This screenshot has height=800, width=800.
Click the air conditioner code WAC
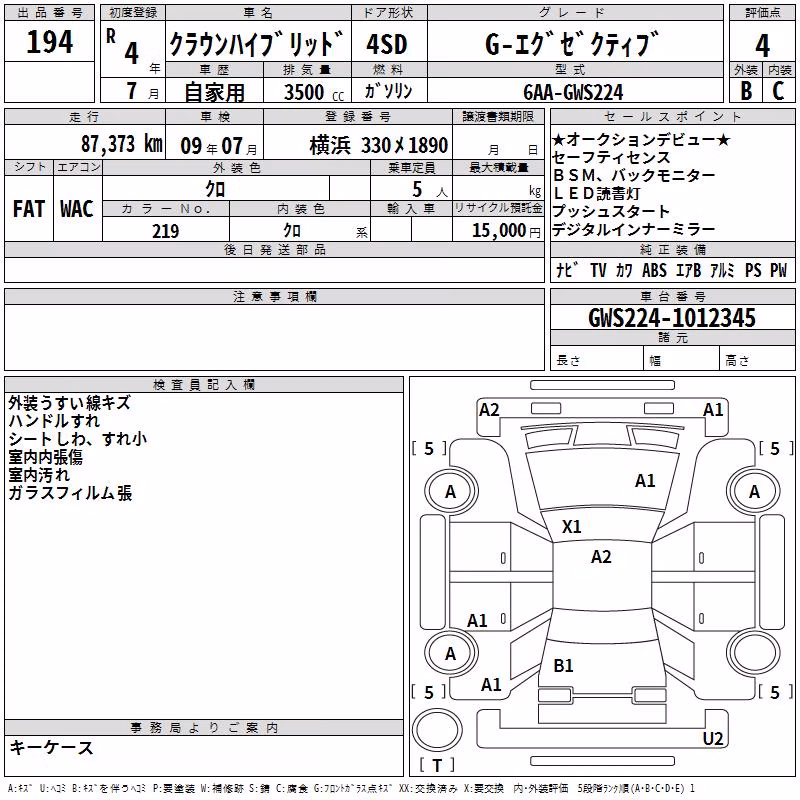click(77, 209)
